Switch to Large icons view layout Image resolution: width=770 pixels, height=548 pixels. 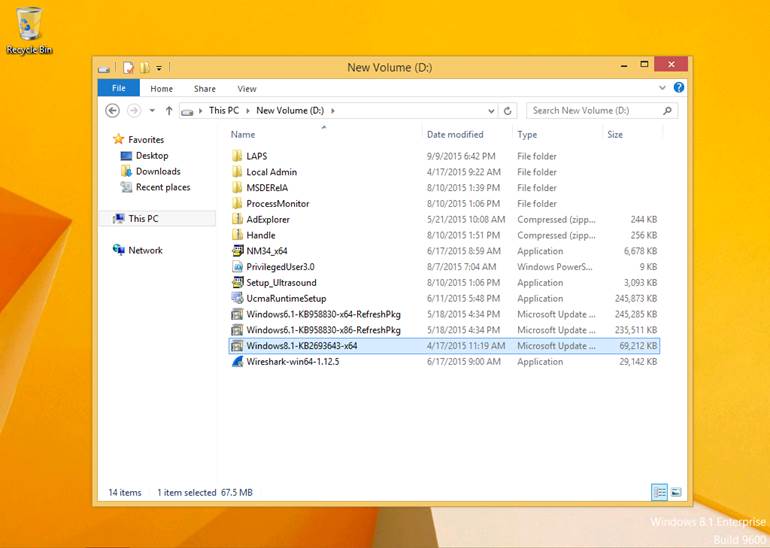676,492
